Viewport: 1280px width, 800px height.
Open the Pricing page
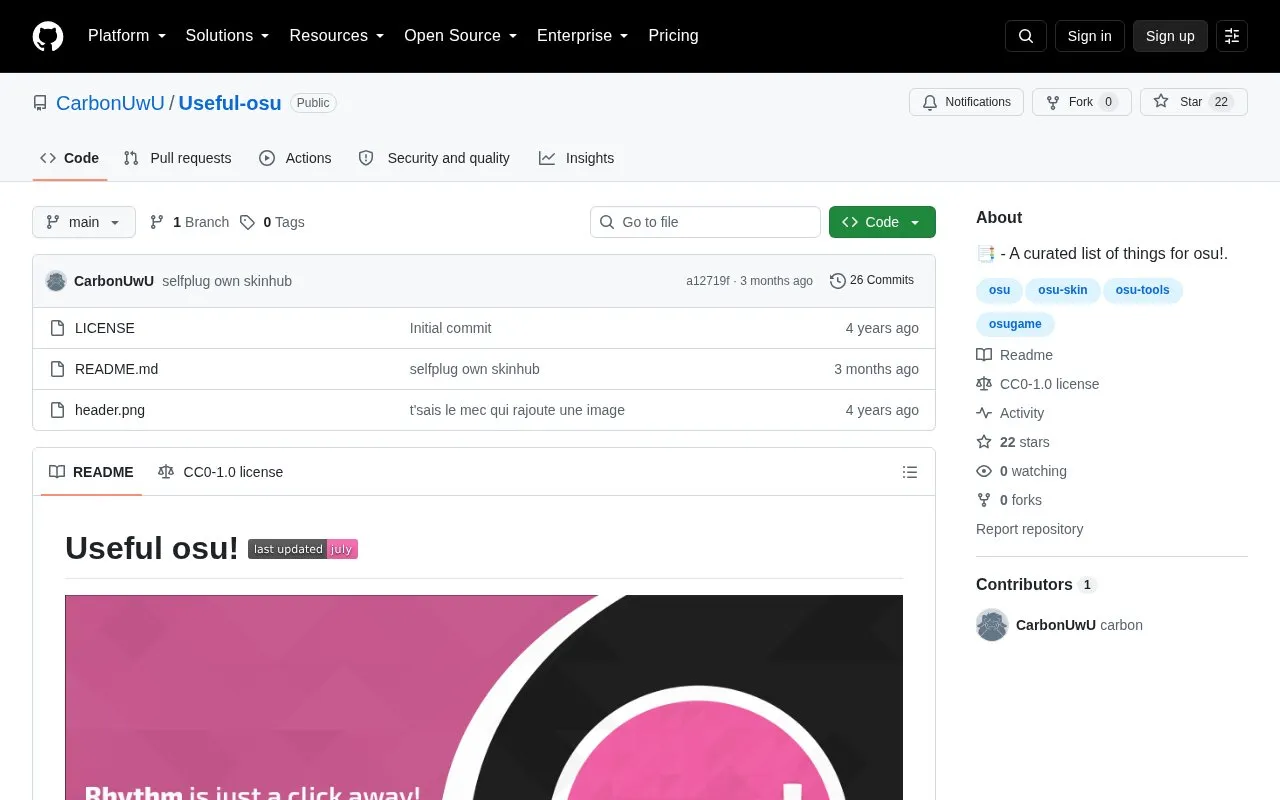point(673,36)
